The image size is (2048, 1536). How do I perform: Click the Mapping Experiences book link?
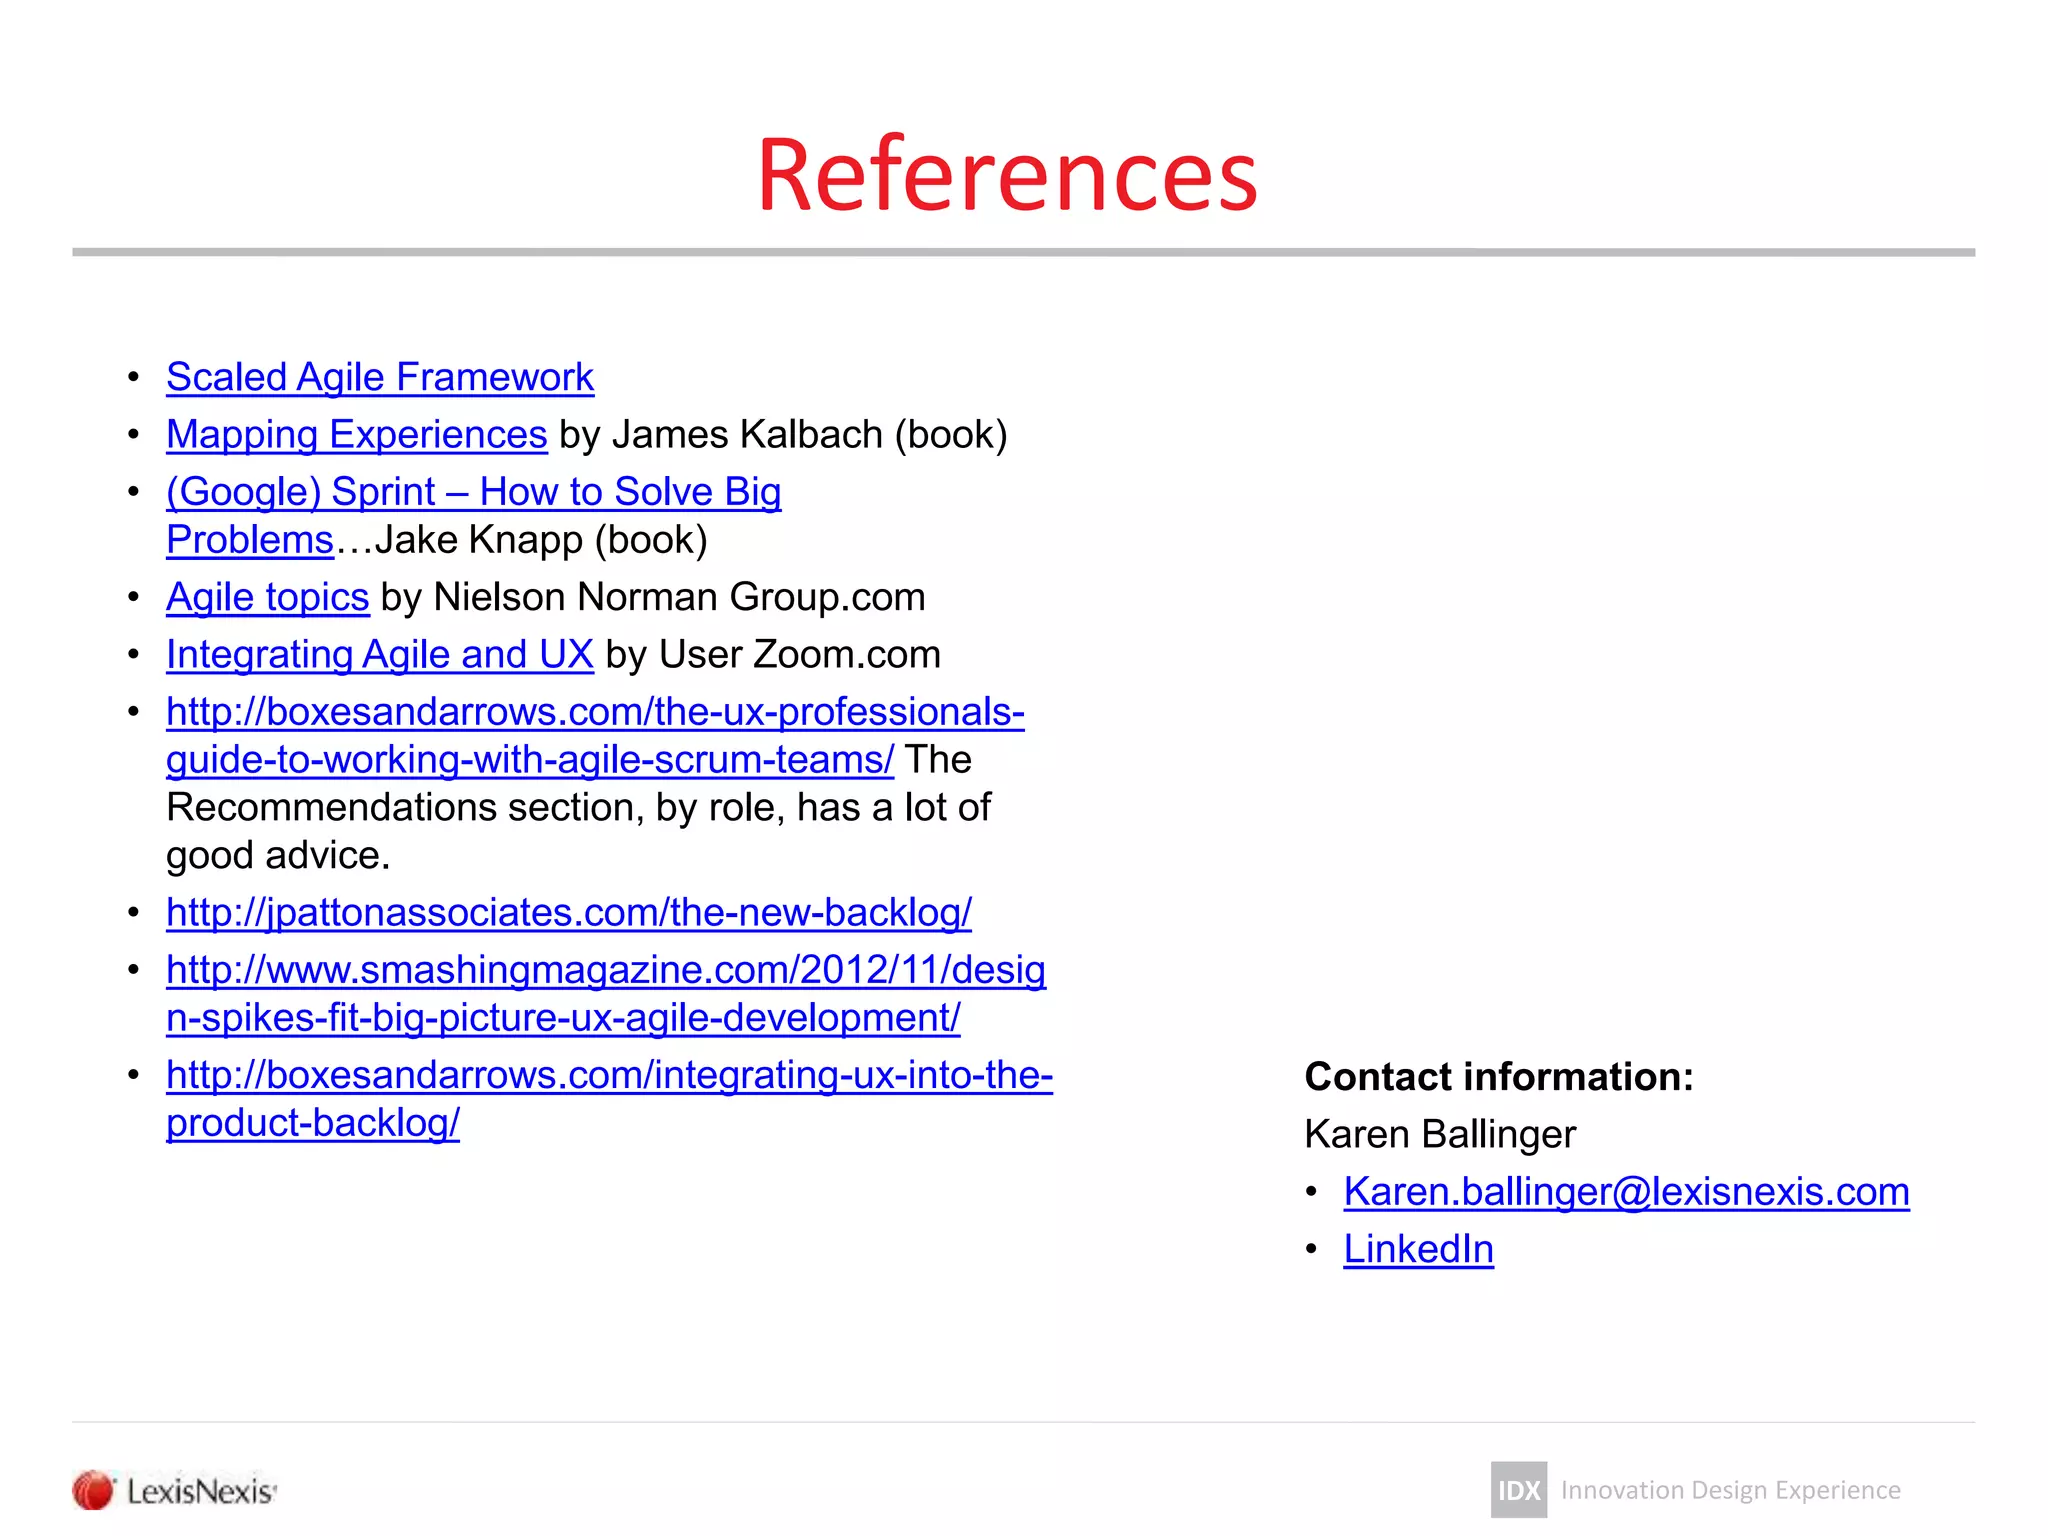pyautogui.click(x=357, y=434)
